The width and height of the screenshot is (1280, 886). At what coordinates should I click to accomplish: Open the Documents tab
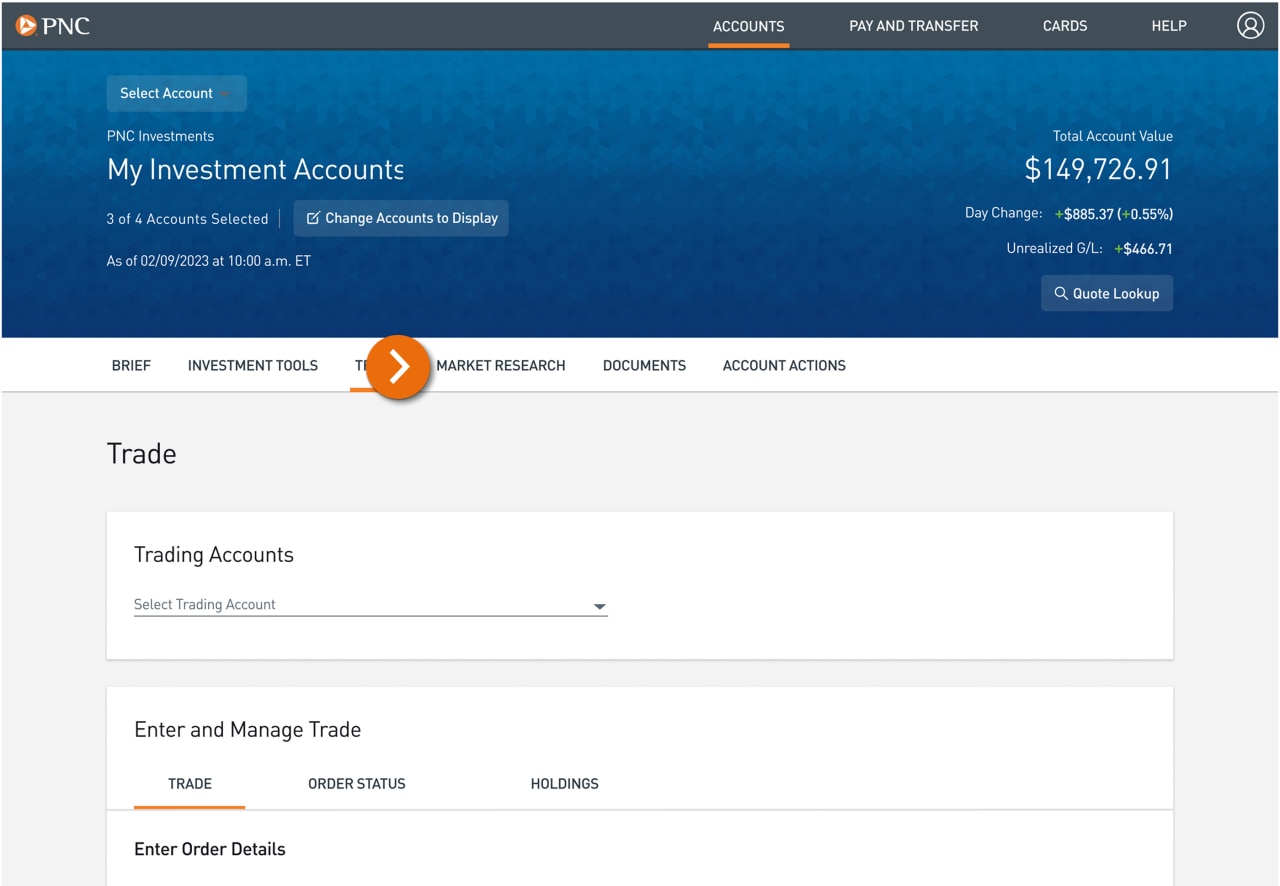pos(644,365)
